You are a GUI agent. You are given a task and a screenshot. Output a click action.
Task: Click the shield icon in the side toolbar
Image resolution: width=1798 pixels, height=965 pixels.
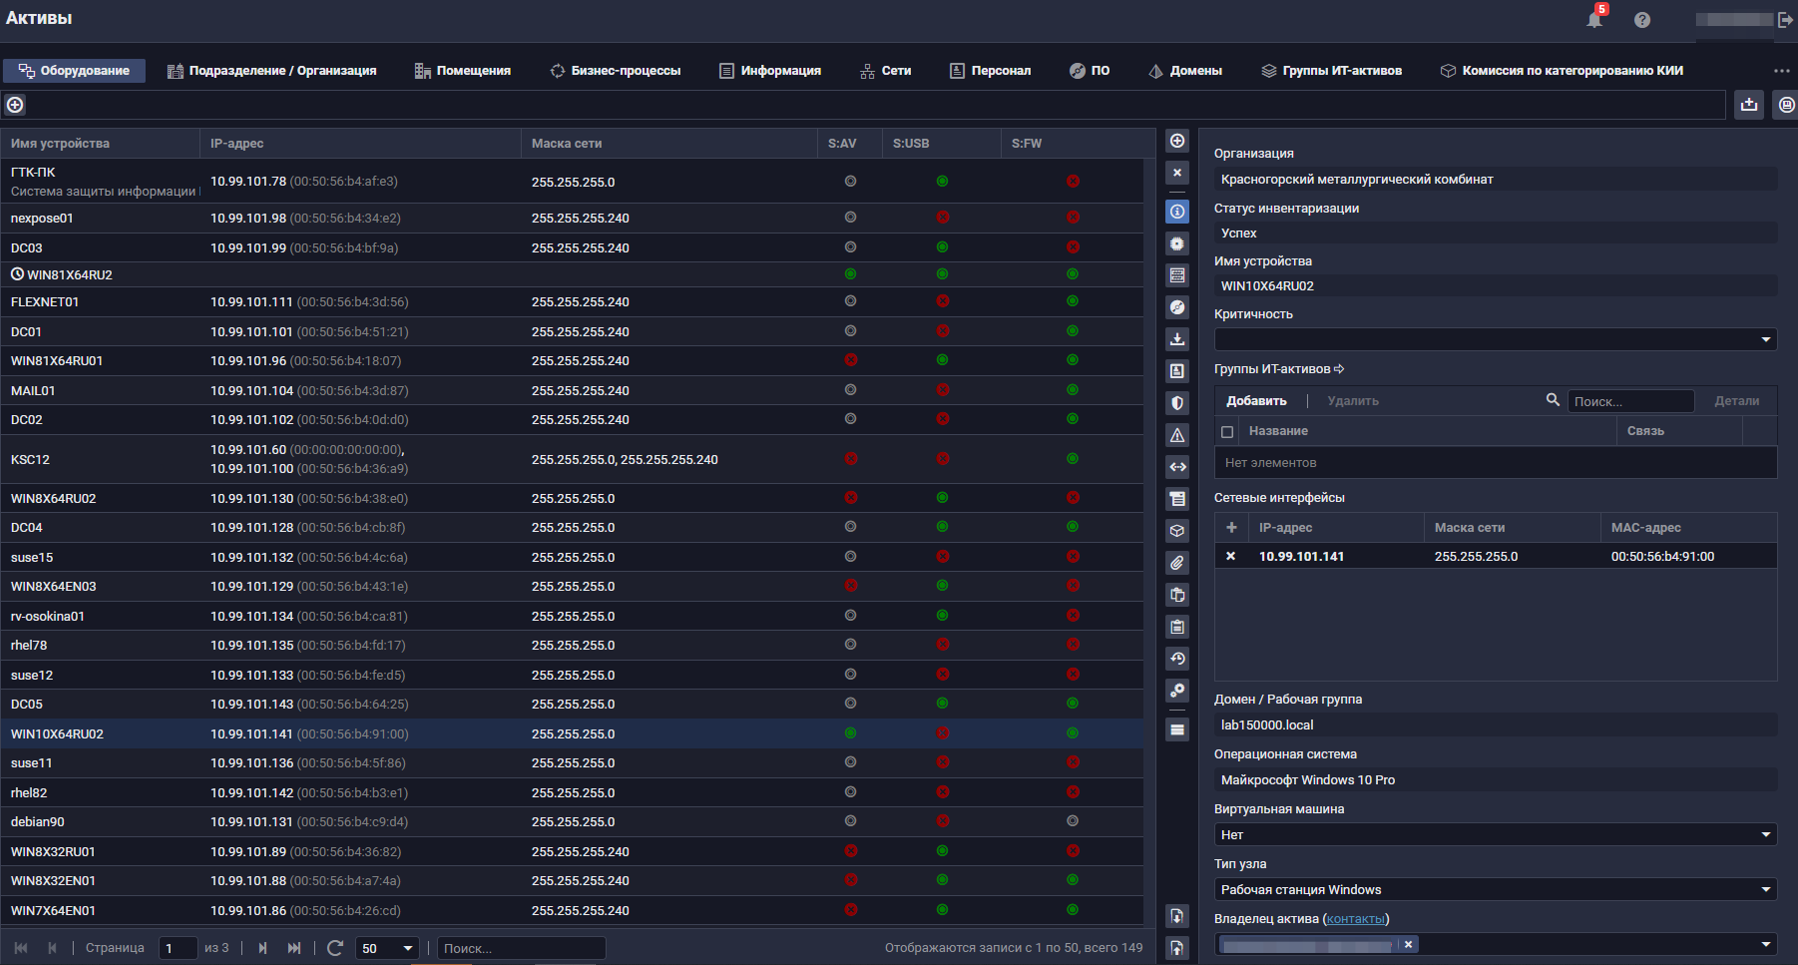pos(1177,403)
